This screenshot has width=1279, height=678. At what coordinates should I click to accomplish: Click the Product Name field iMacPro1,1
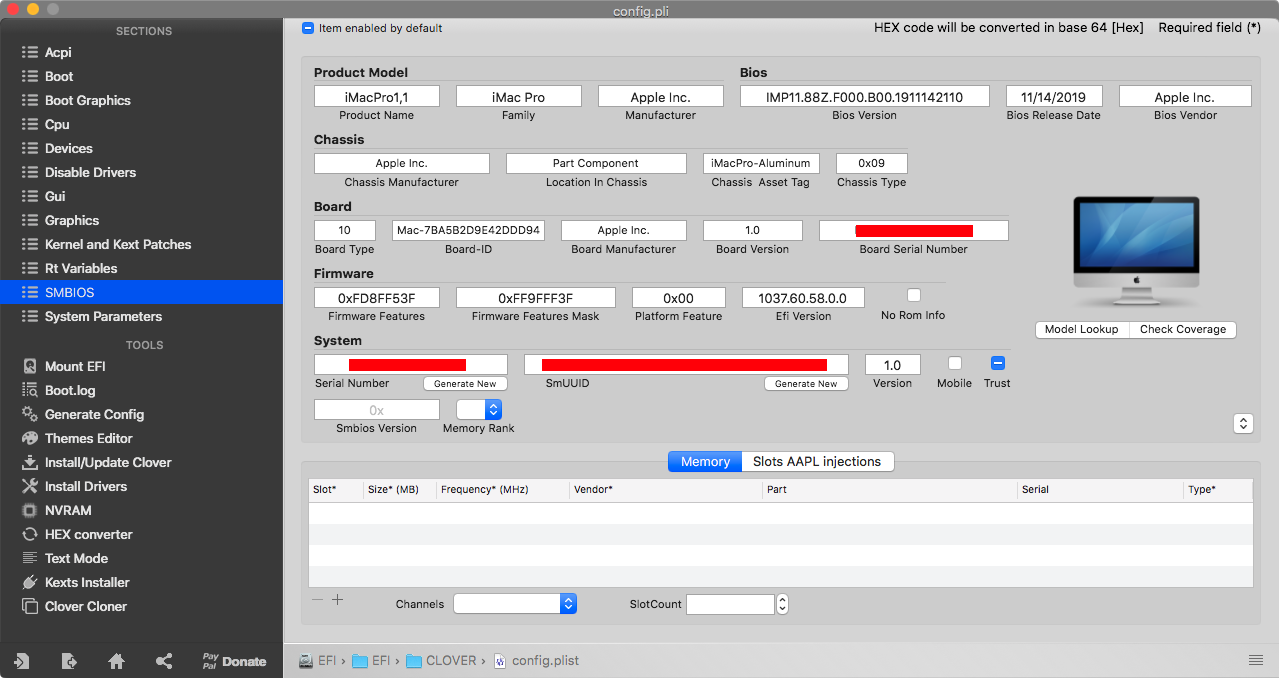tap(377, 97)
